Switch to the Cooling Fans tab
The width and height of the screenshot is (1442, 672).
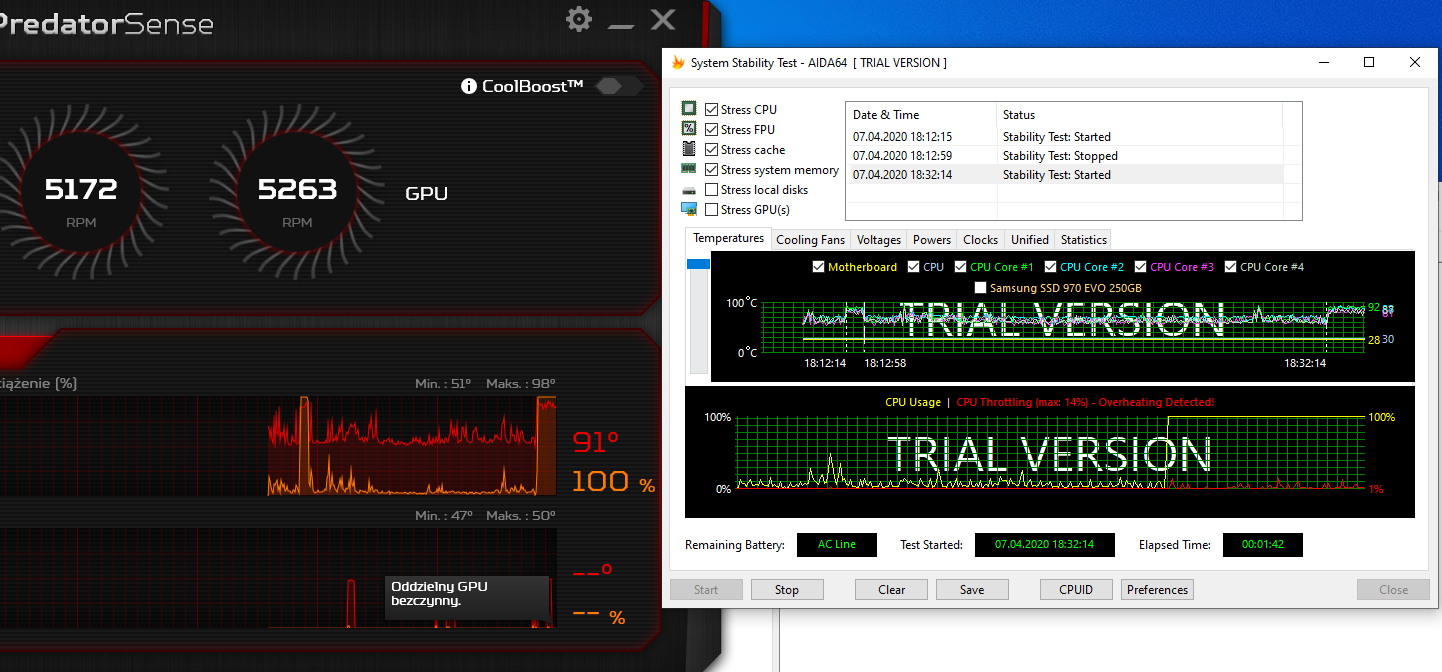click(x=810, y=240)
